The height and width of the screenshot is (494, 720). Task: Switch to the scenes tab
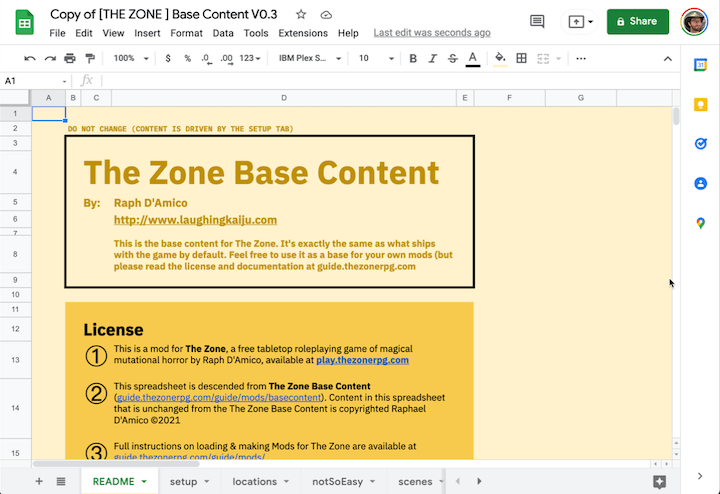[415, 482]
